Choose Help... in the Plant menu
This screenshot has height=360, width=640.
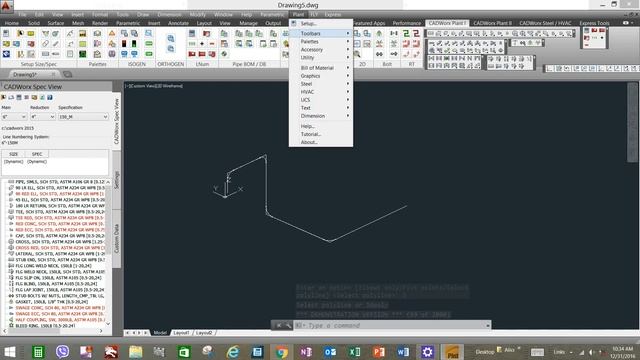[x=321, y=126]
